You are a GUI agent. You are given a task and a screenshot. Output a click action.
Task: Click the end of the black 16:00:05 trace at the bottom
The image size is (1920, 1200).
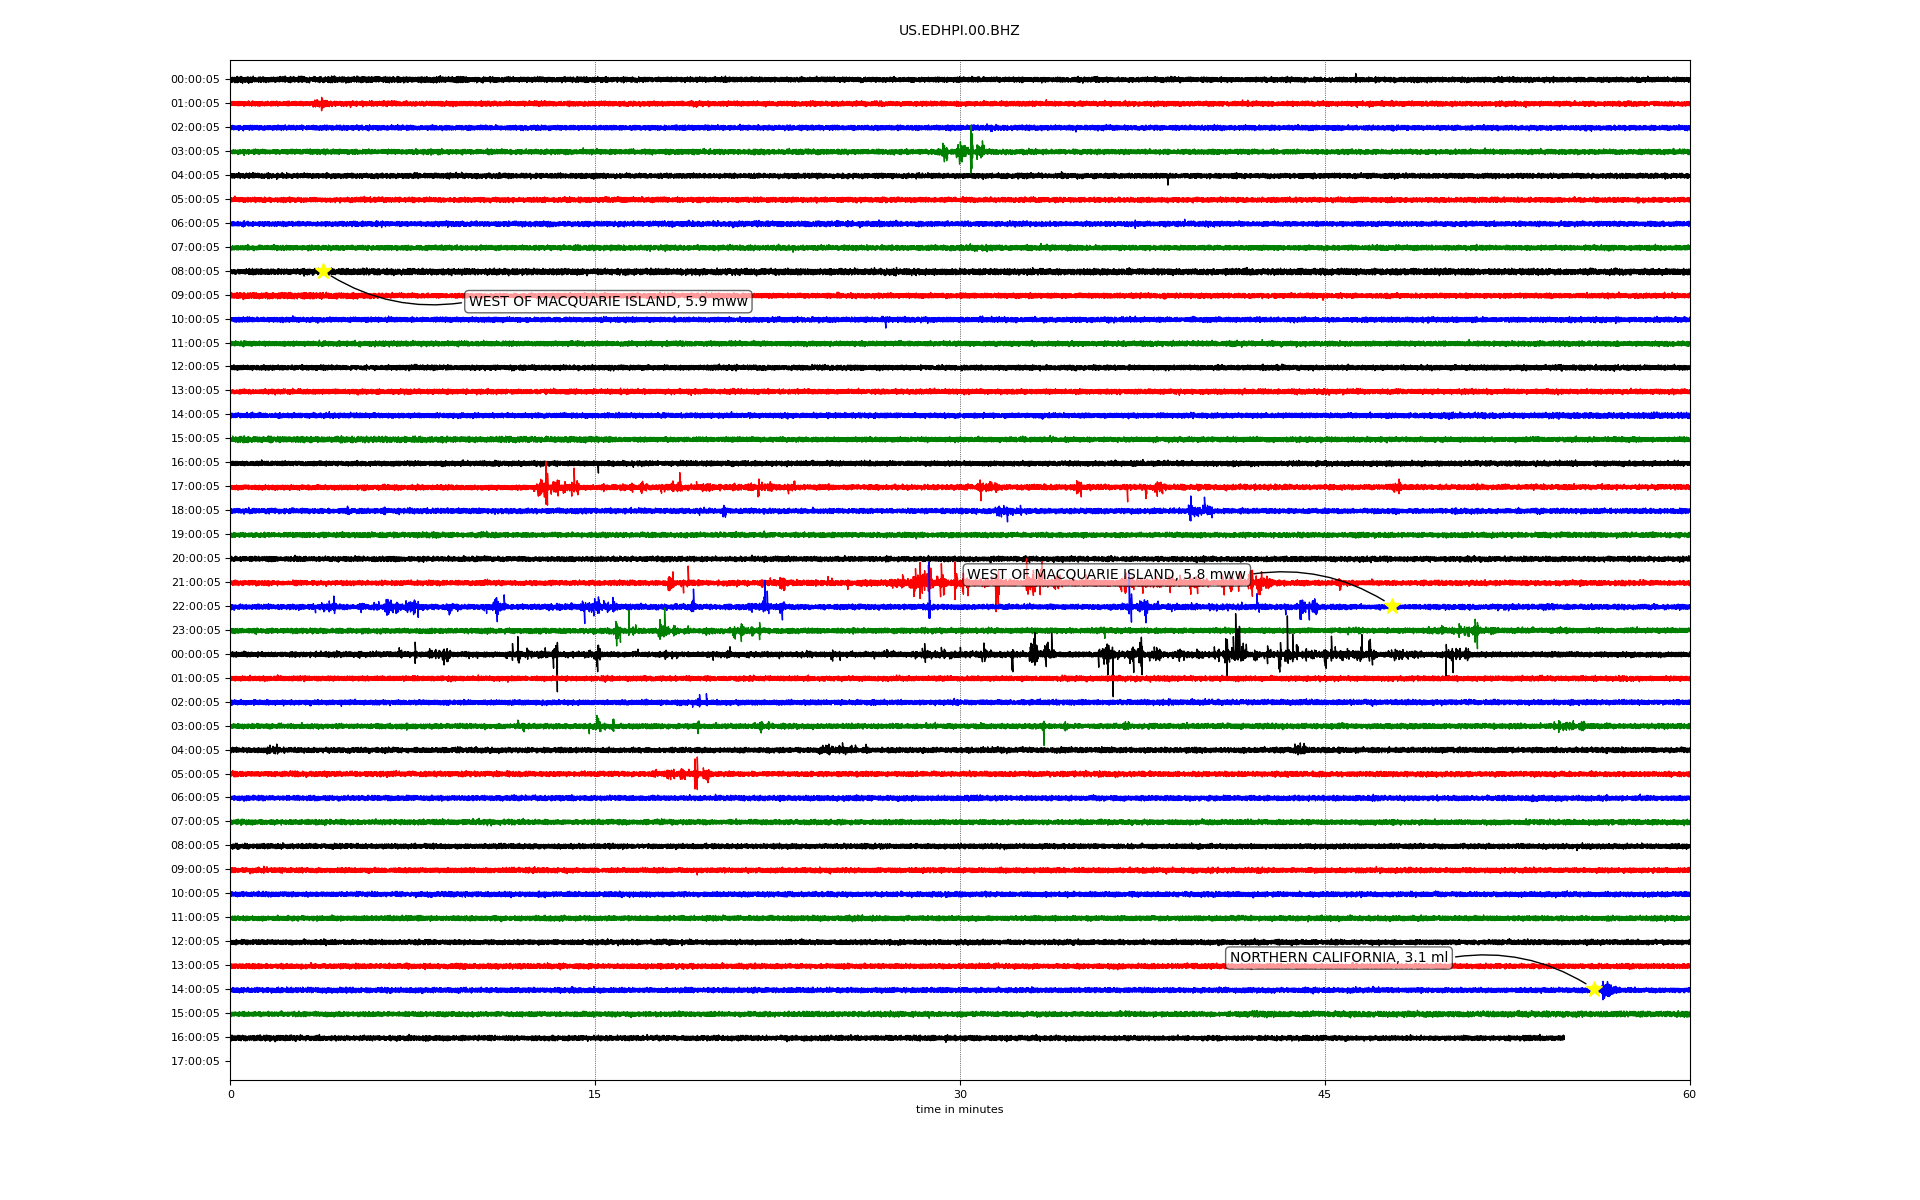coord(1562,1038)
